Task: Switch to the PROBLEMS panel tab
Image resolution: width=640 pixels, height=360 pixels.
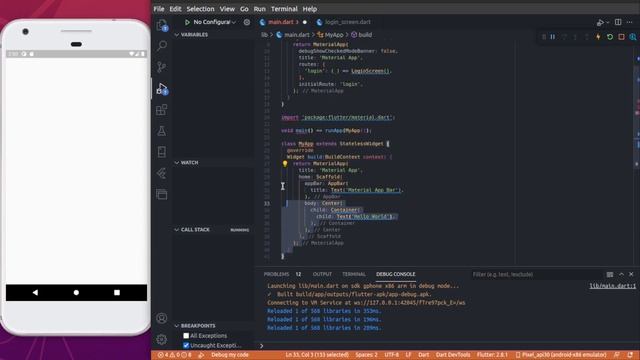Action: [276, 274]
